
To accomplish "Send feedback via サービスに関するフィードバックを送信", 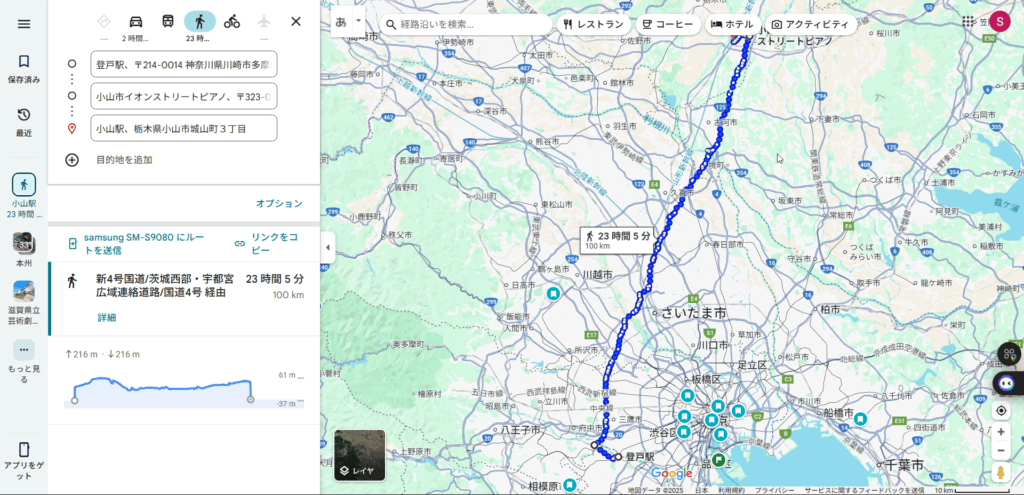I will pyautogui.click(x=864, y=490).
